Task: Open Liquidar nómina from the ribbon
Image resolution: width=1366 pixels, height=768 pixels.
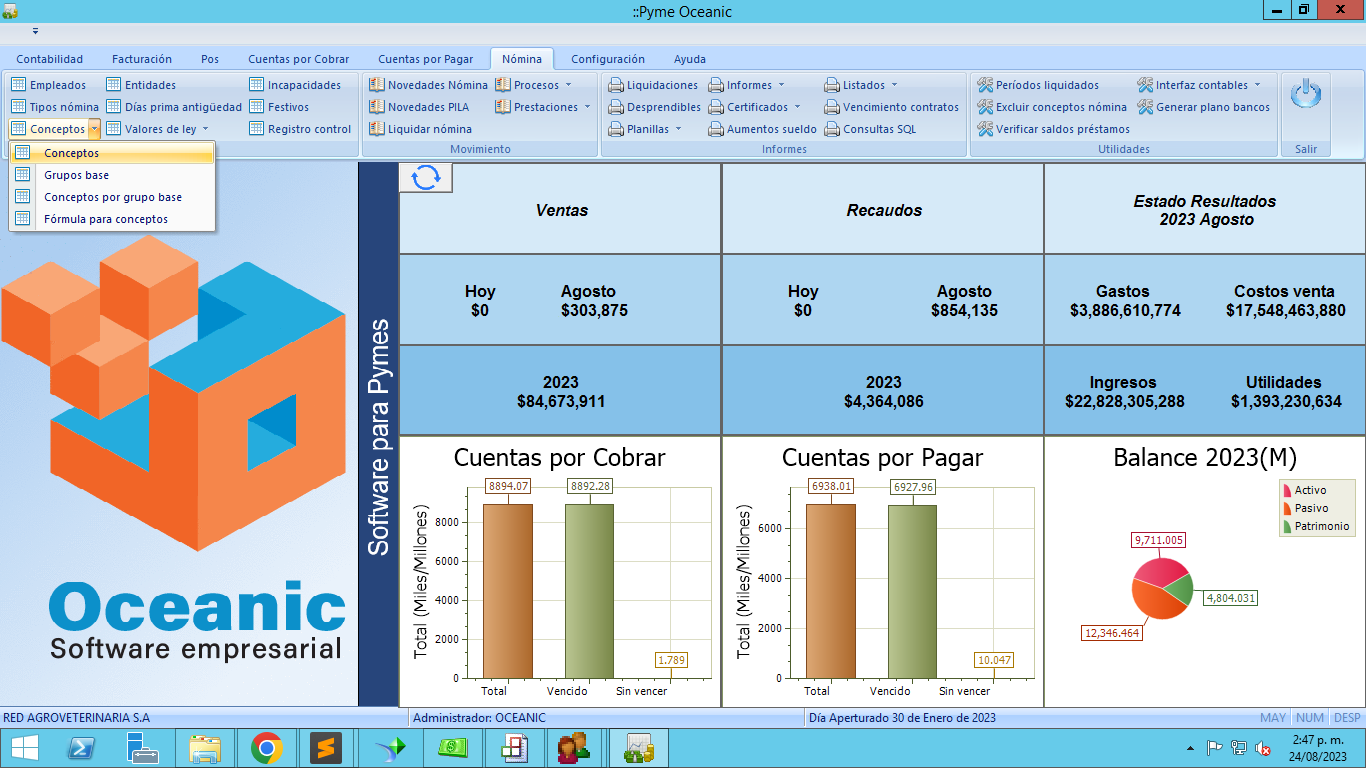Action: pyautogui.click(x=420, y=129)
